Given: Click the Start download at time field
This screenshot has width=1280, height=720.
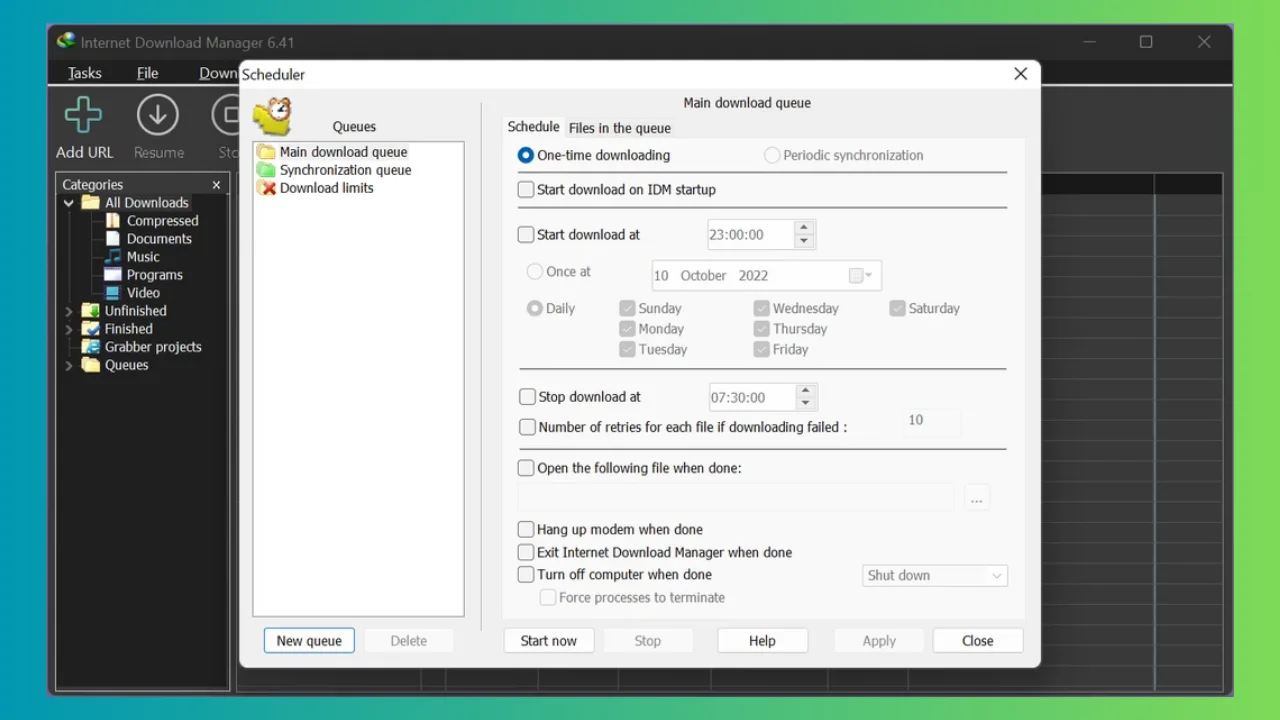Looking at the screenshot, I should tap(751, 235).
